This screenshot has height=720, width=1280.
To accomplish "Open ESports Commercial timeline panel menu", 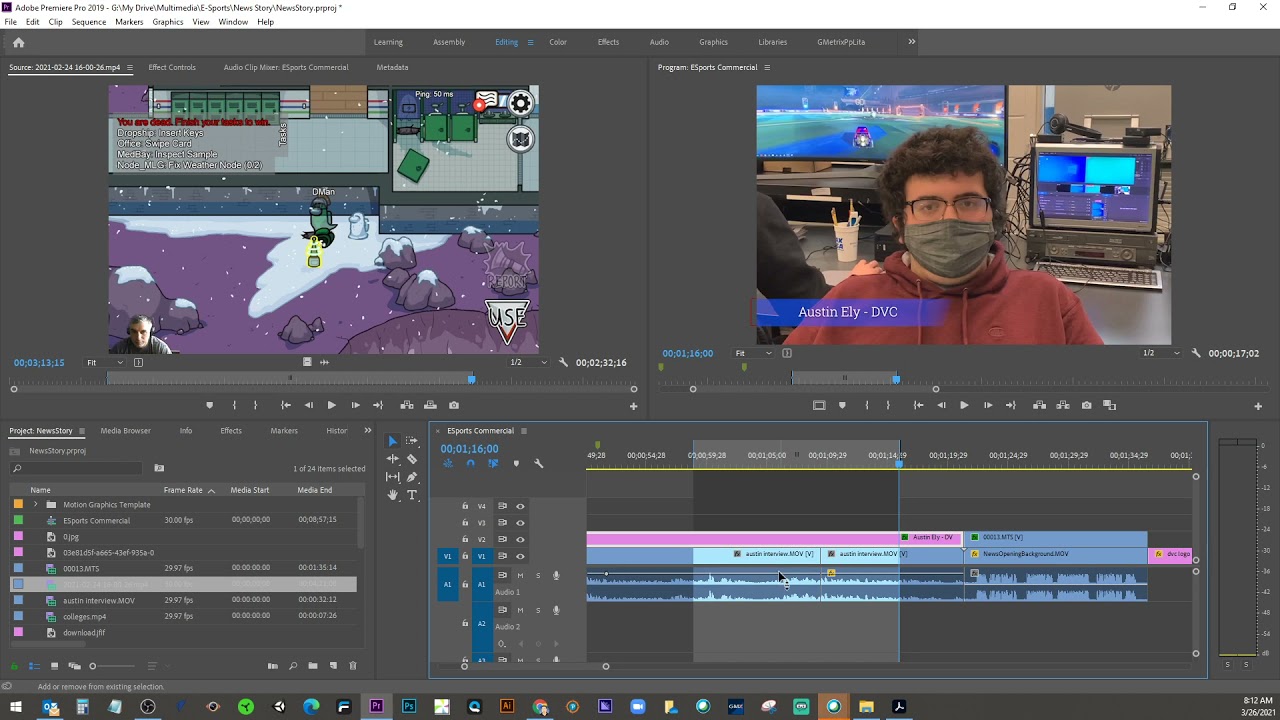I will click(523, 431).
